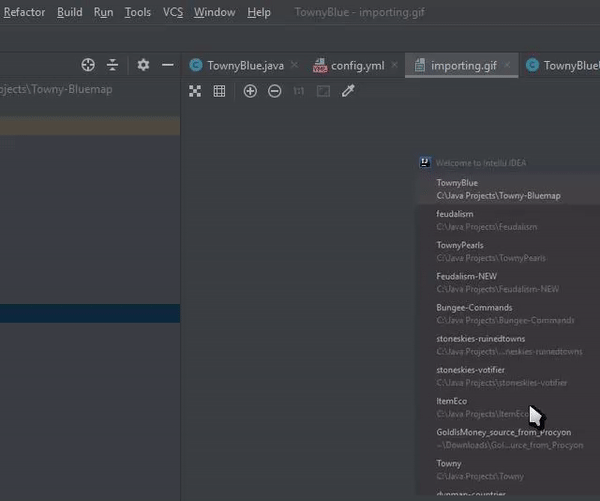Open the Window menu
This screenshot has width=600, height=501.
tap(214, 12)
